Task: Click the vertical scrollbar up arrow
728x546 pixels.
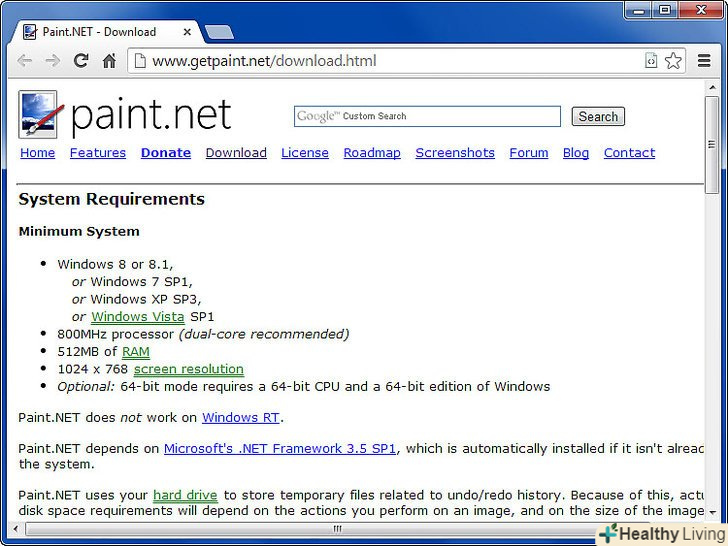Action: (x=712, y=87)
